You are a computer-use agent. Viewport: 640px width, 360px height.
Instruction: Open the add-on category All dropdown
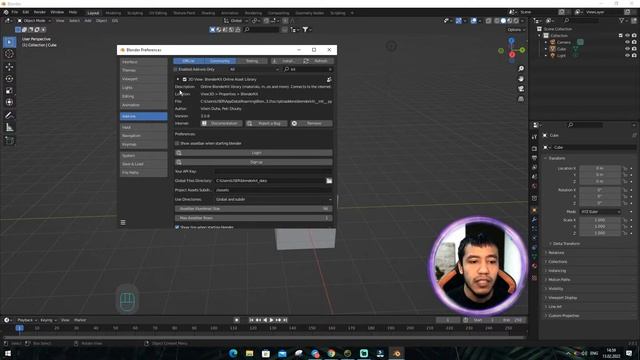click(254, 69)
